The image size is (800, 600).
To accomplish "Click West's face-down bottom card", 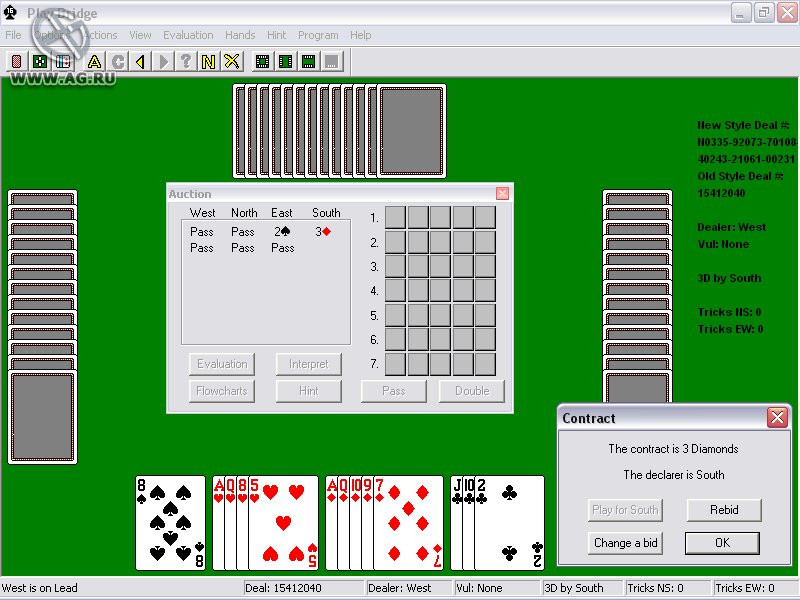I will pos(42,417).
